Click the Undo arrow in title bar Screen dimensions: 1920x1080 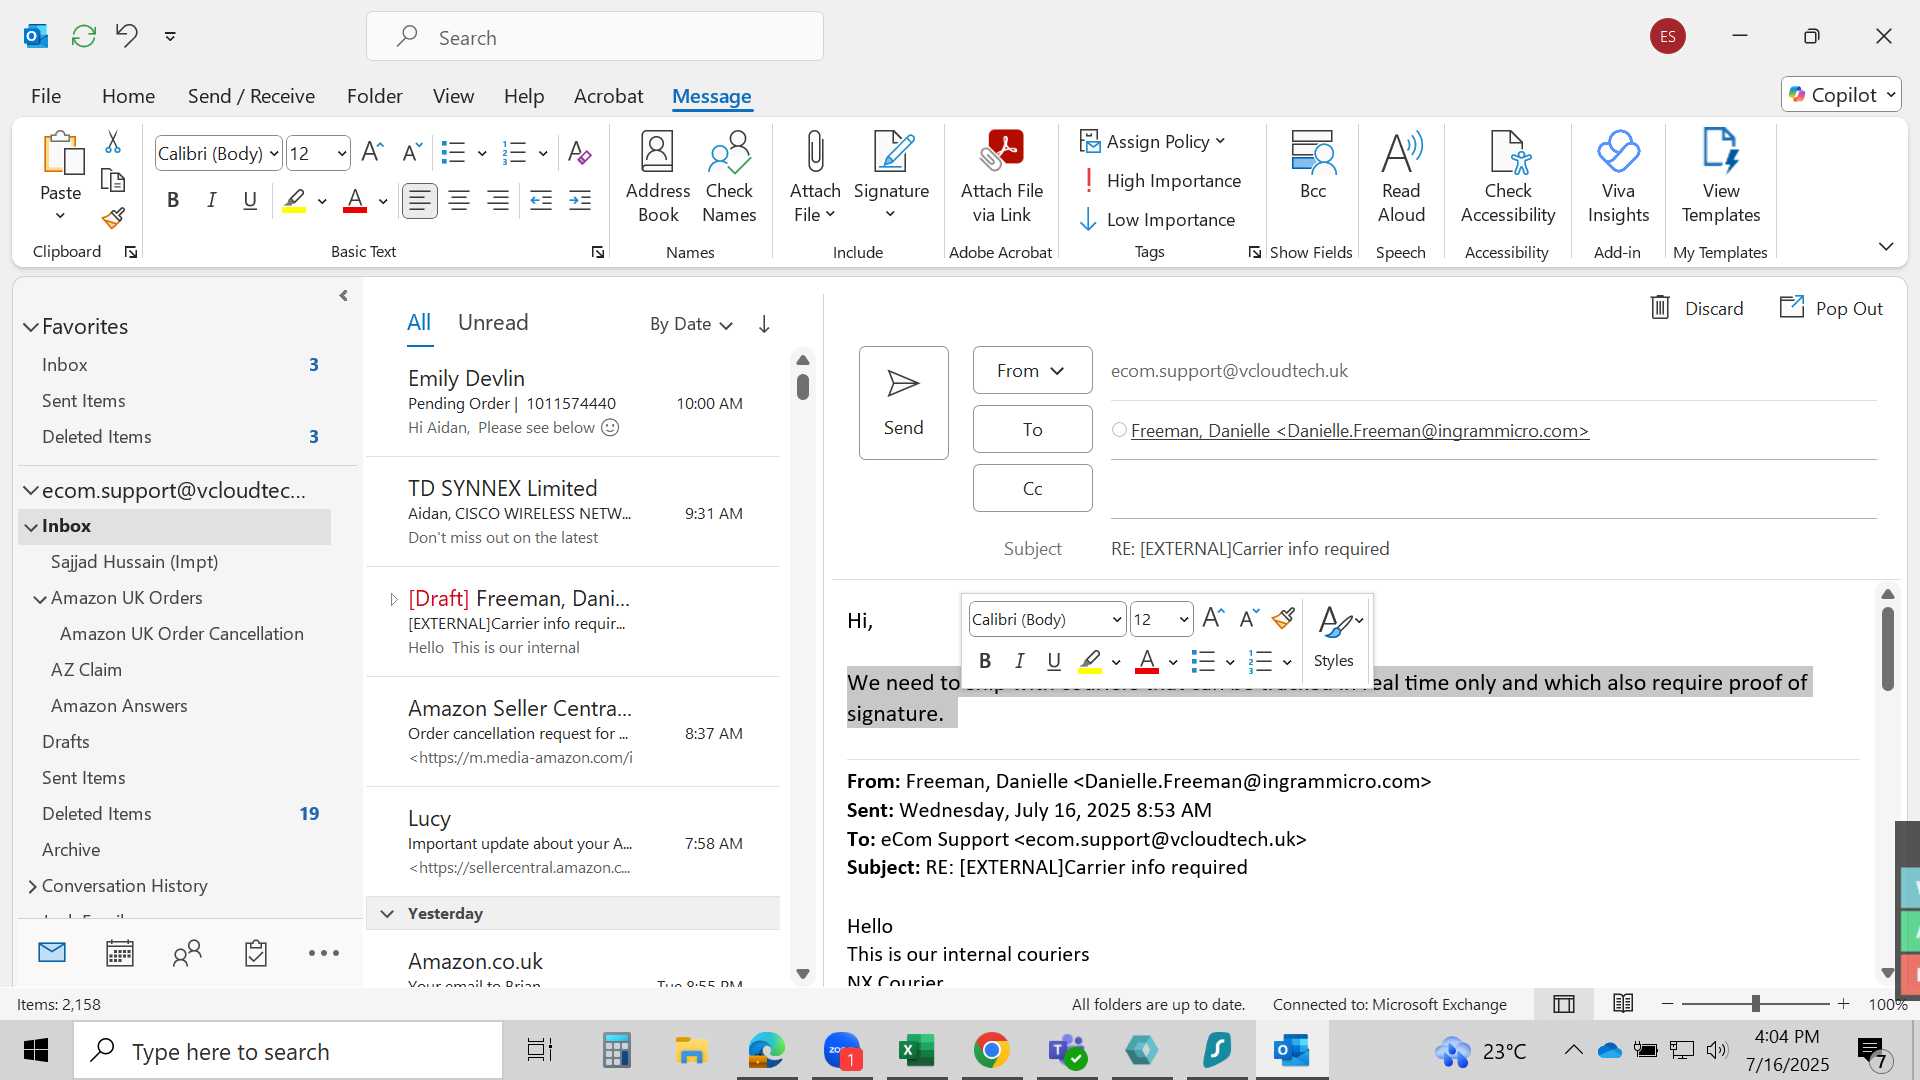(x=126, y=36)
